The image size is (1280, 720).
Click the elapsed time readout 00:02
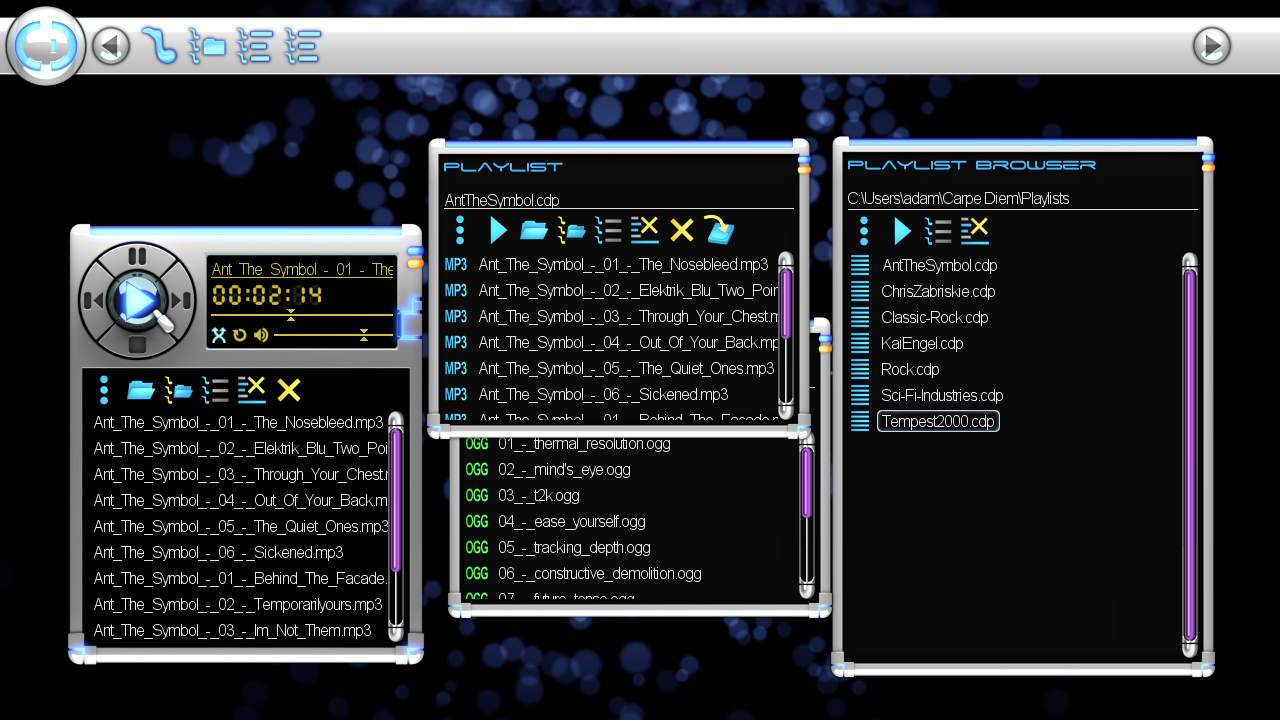(x=266, y=295)
